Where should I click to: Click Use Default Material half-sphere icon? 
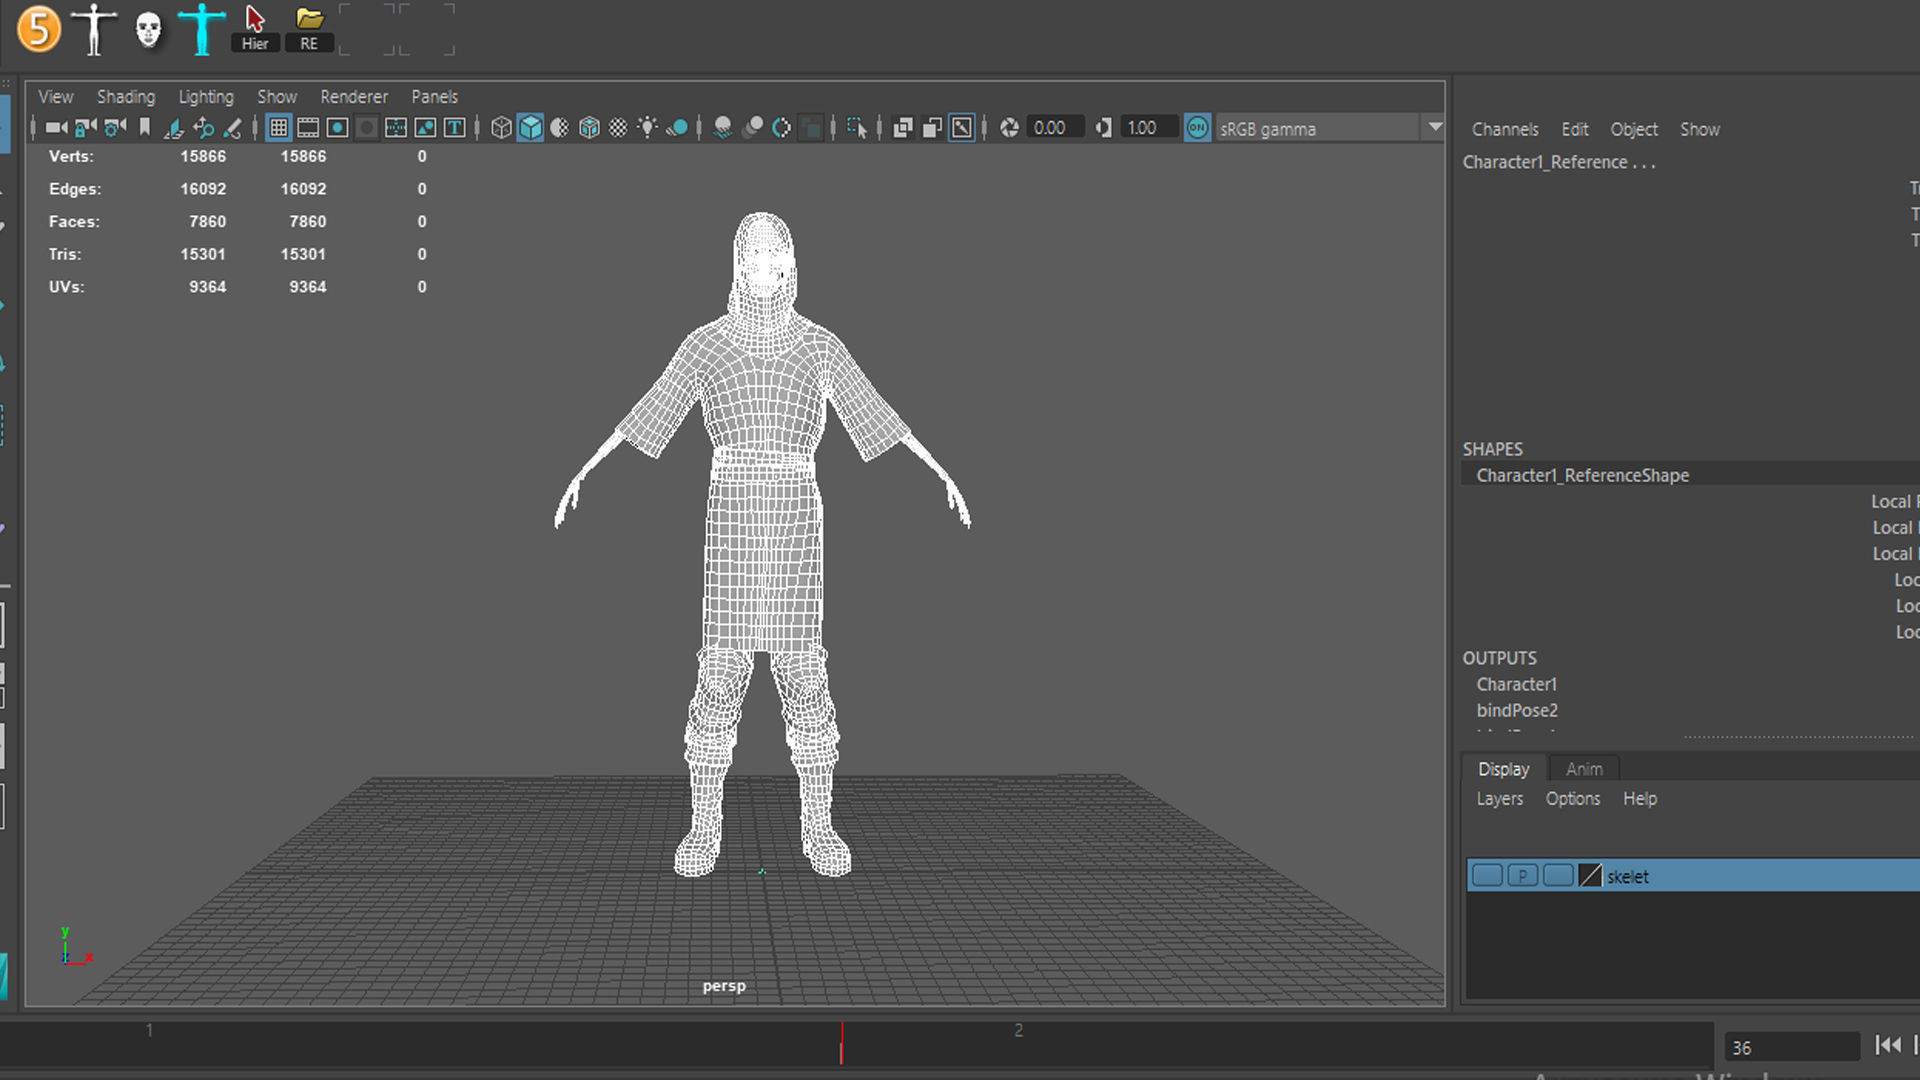560,128
